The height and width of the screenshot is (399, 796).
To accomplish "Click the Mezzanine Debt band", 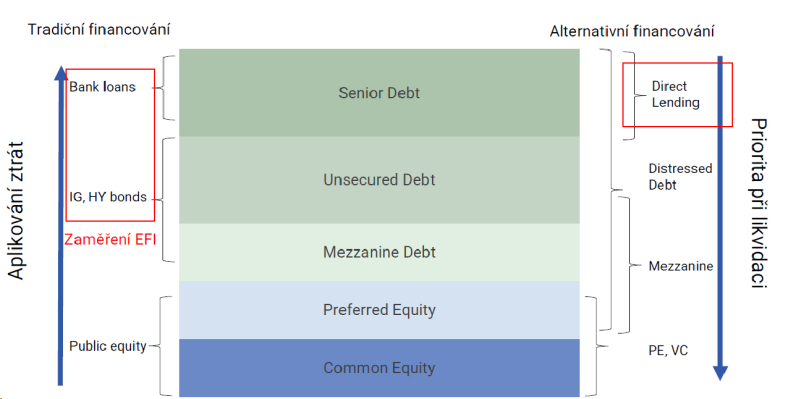I will [x=379, y=252].
